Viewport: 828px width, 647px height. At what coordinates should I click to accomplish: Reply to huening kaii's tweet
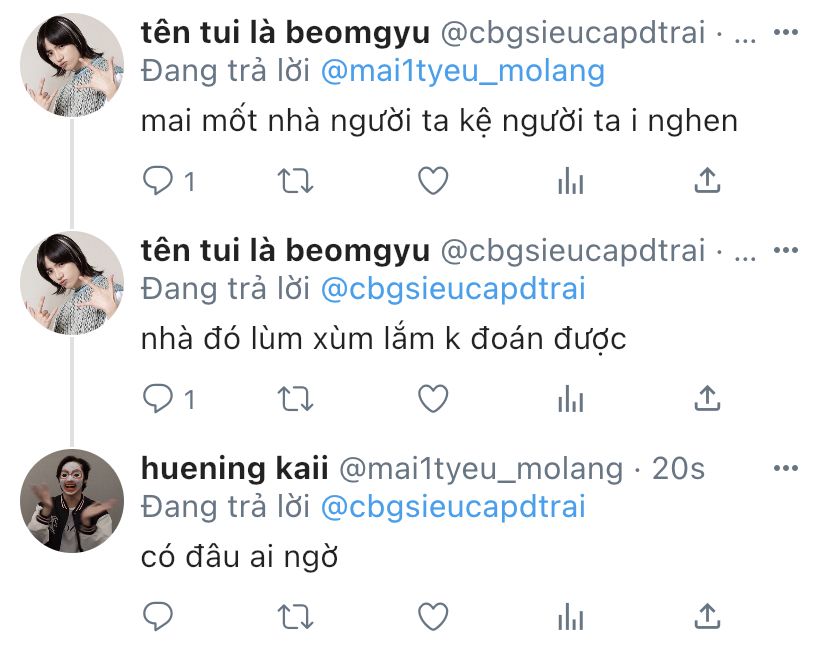[158, 616]
